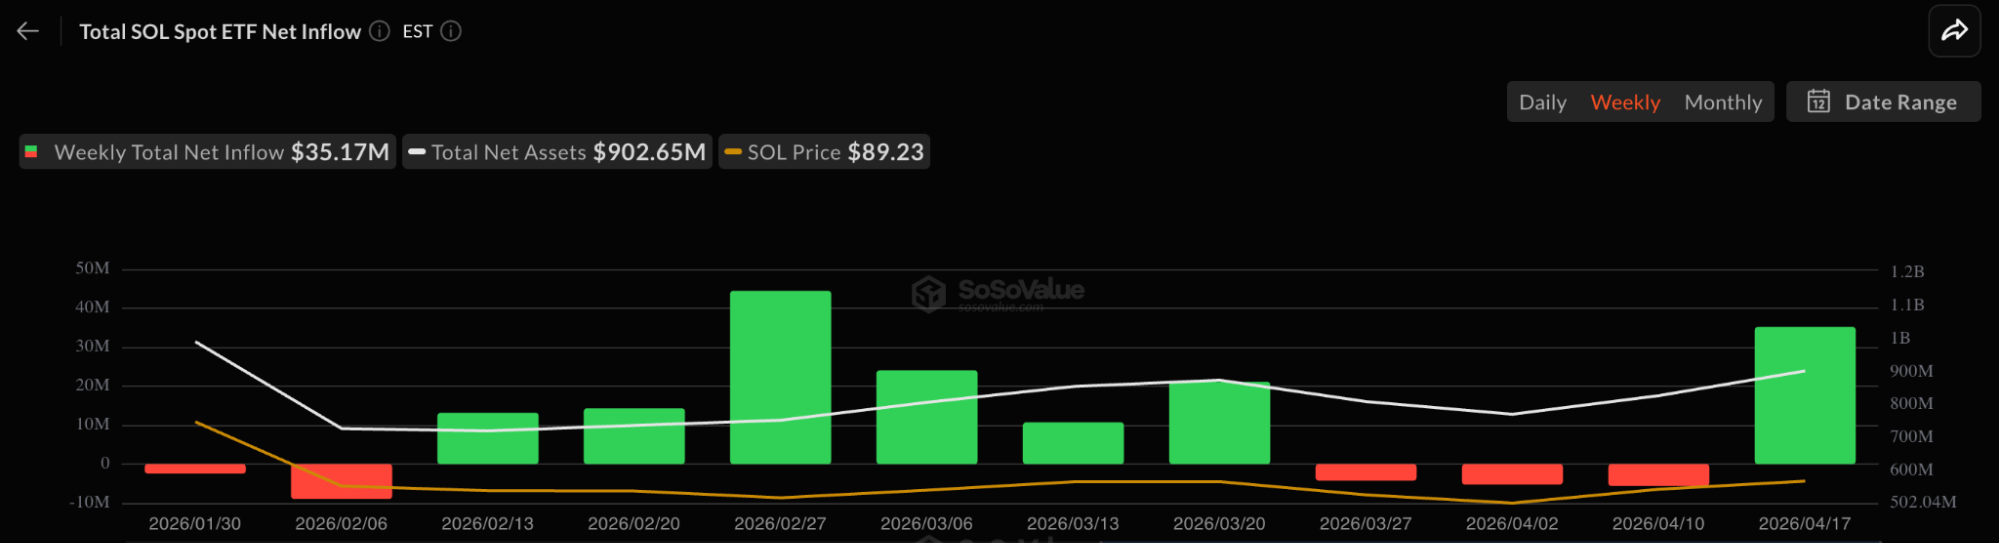Click info icon beside Net Inflow title
Image resolution: width=1999 pixels, height=543 pixels.
point(379,31)
